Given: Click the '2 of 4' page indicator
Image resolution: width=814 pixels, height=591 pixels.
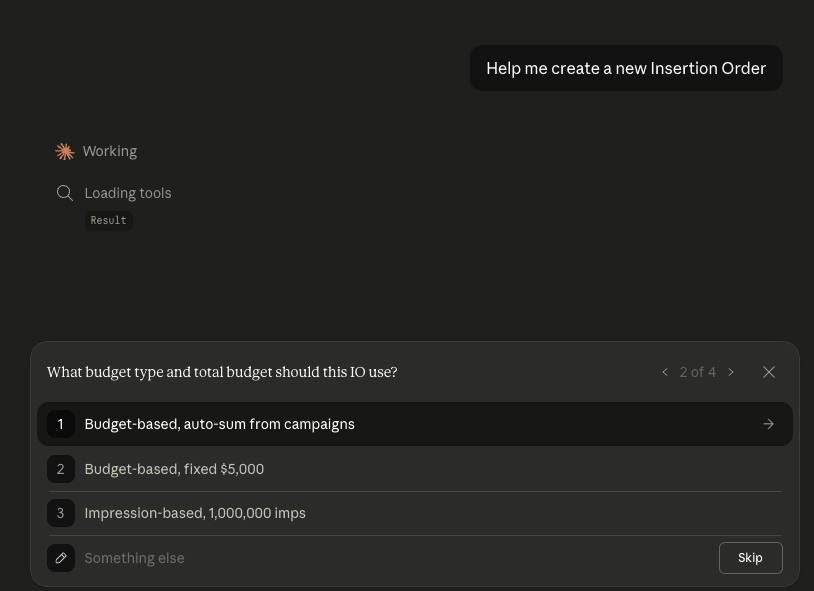Looking at the screenshot, I should click(x=698, y=372).
